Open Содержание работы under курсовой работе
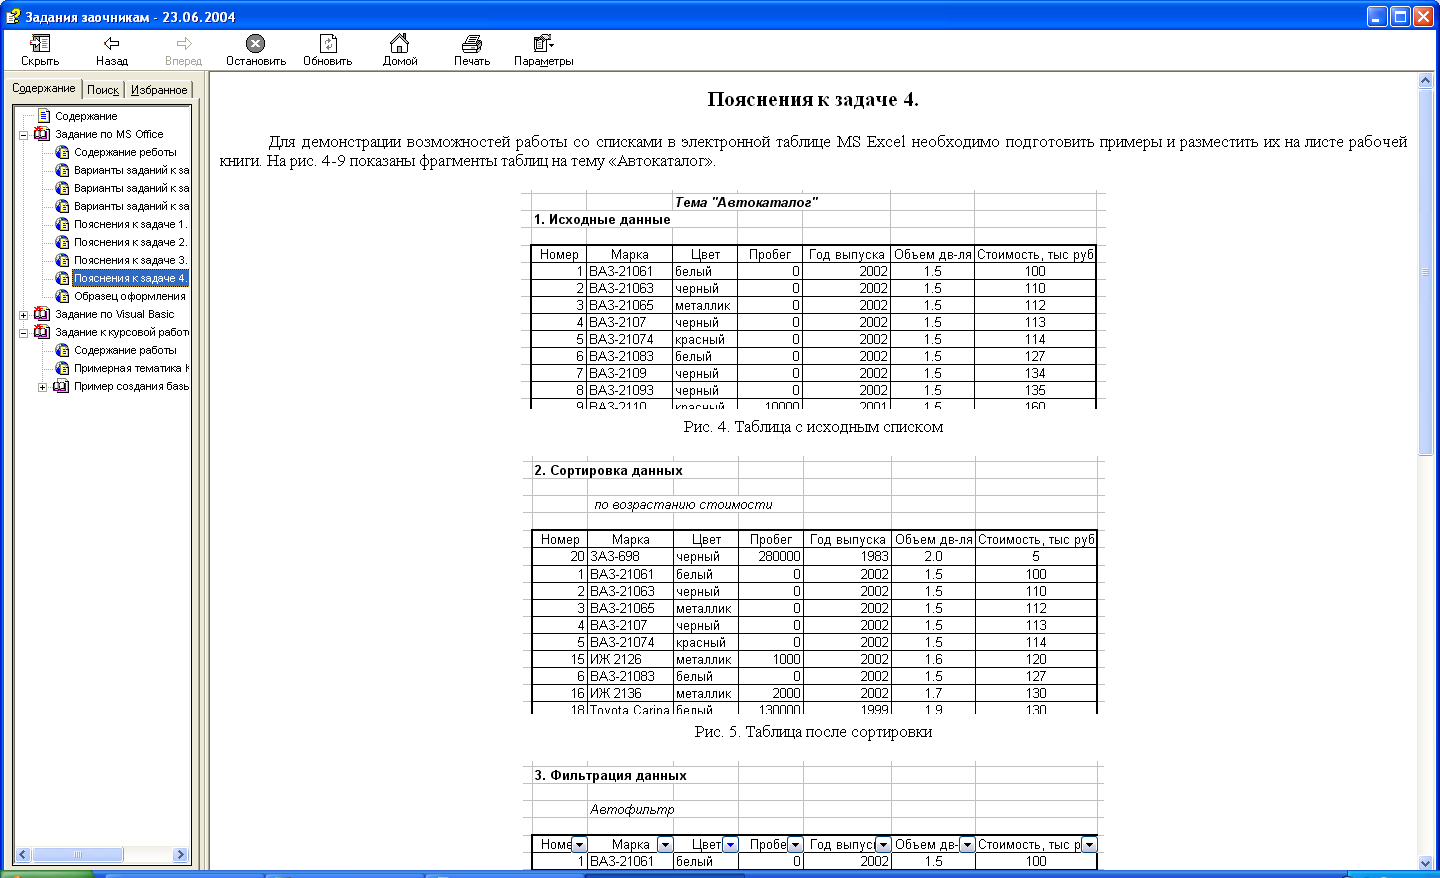 [125, 350]
